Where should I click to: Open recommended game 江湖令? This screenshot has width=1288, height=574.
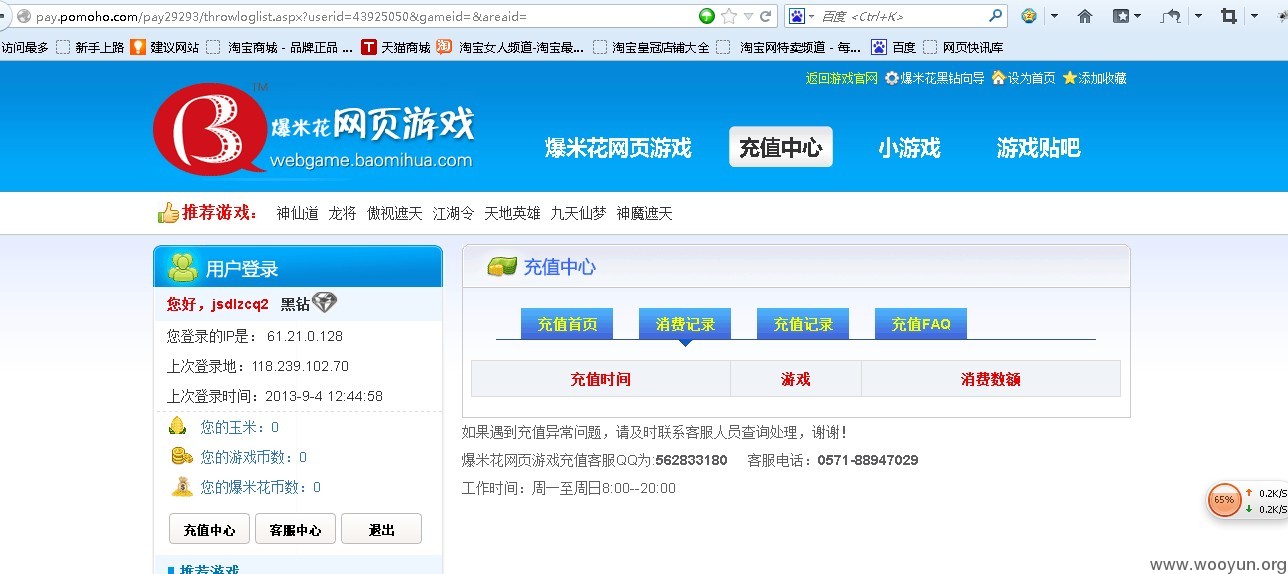[453, 213]
